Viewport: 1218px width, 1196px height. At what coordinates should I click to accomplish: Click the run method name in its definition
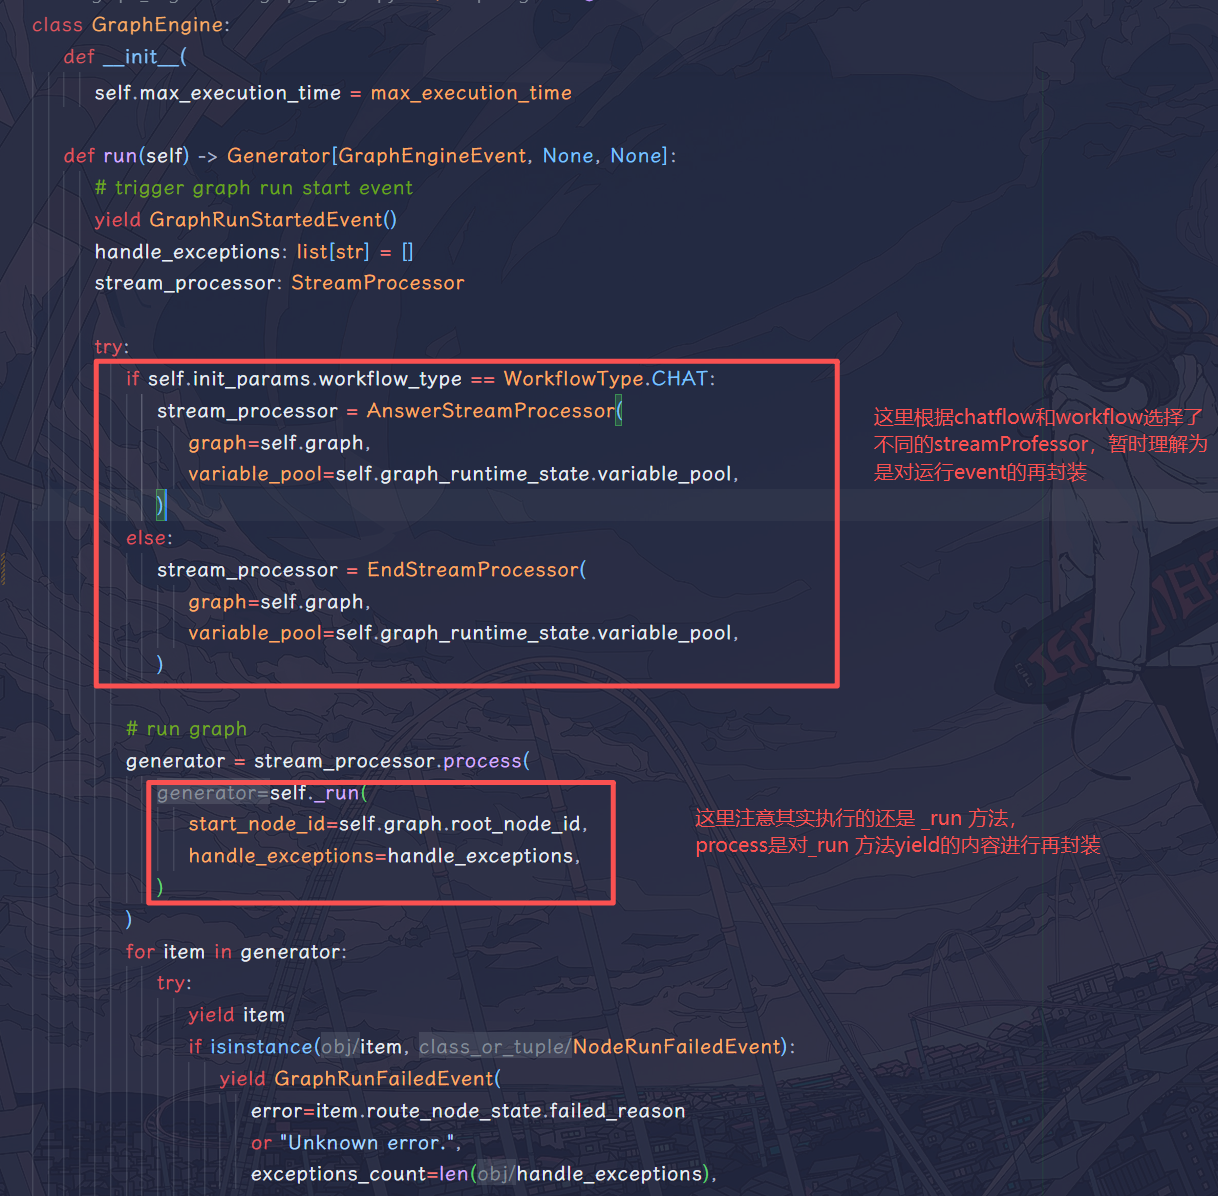point(120,156)
